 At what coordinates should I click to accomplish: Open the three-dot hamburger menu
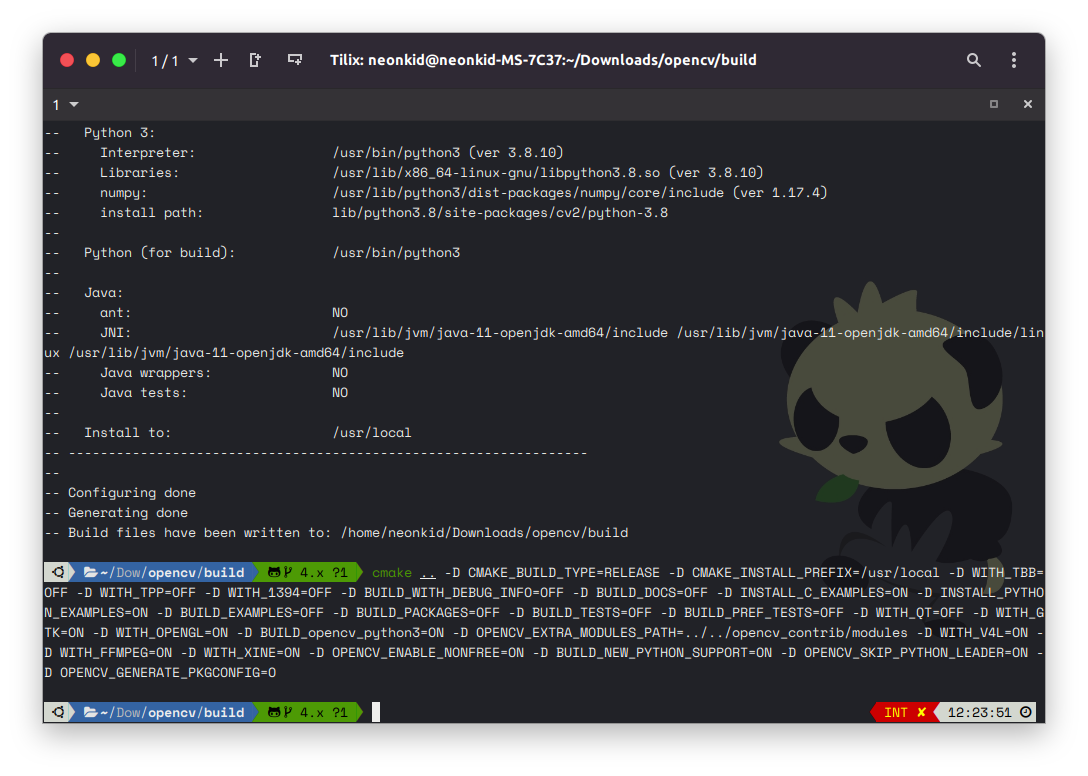click(x=1014, y=60)
